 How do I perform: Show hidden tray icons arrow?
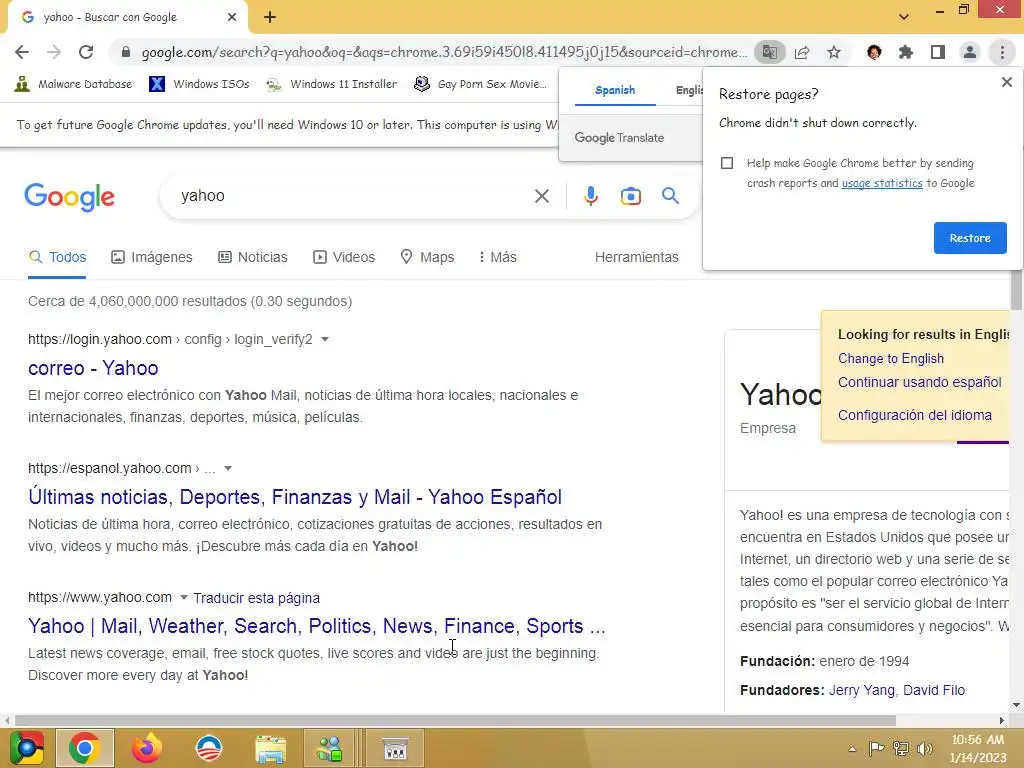[x=852, y=749]
